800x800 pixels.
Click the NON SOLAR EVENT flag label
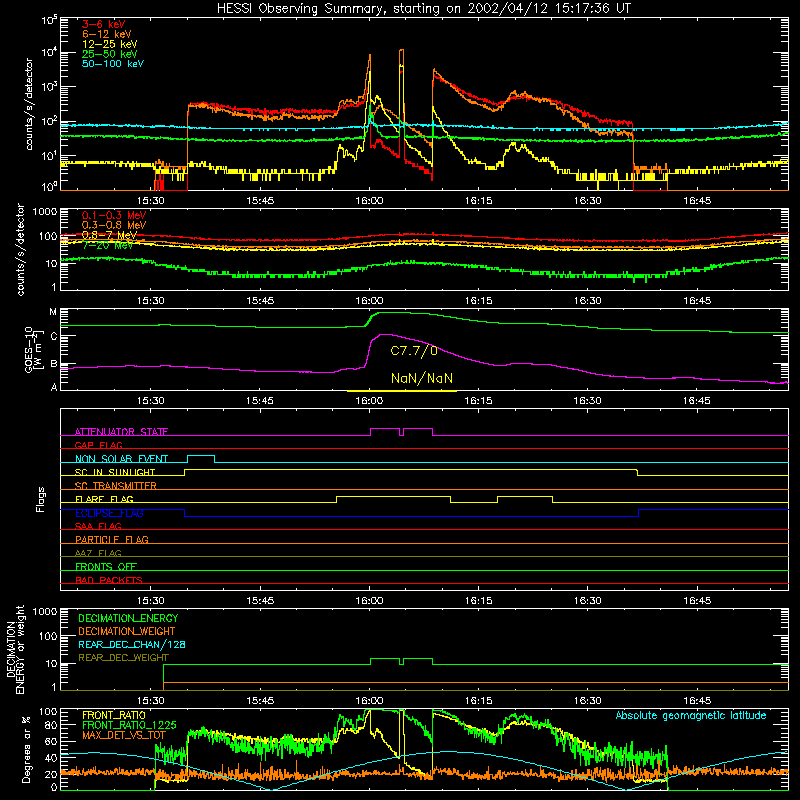121,459
